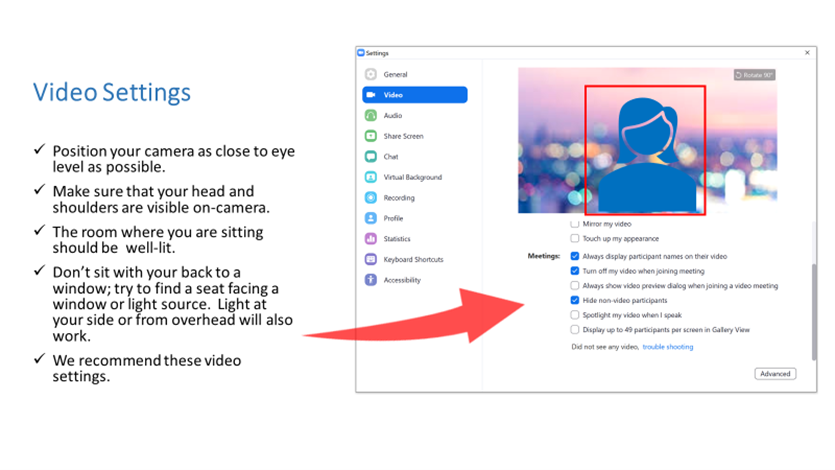Image resolution: width=835 pixels, height=470 pixels.
Task: Enable Mirror my video checkbox
Action: point(575,224)
